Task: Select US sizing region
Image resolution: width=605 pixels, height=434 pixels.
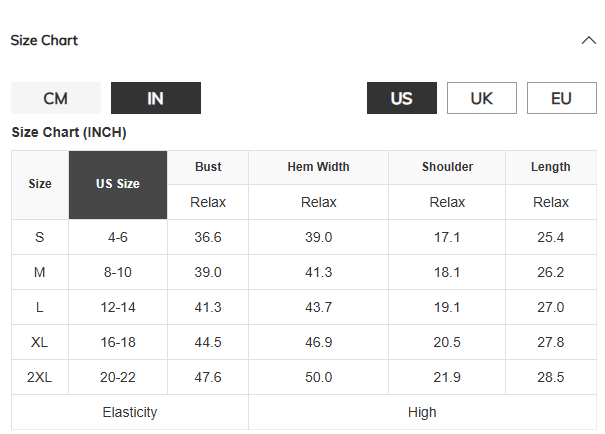Action: pos(401,98)
